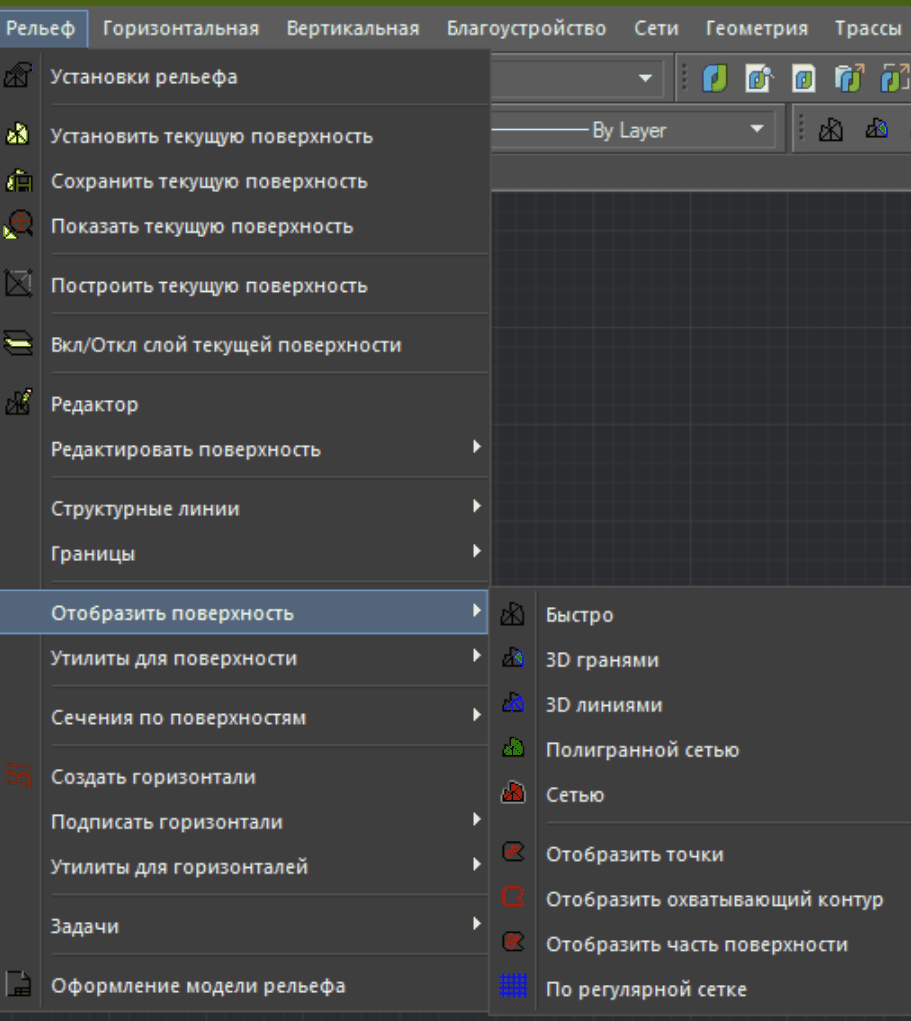
Task: Open the Горизонтальная menu
Action: [180, 28]
